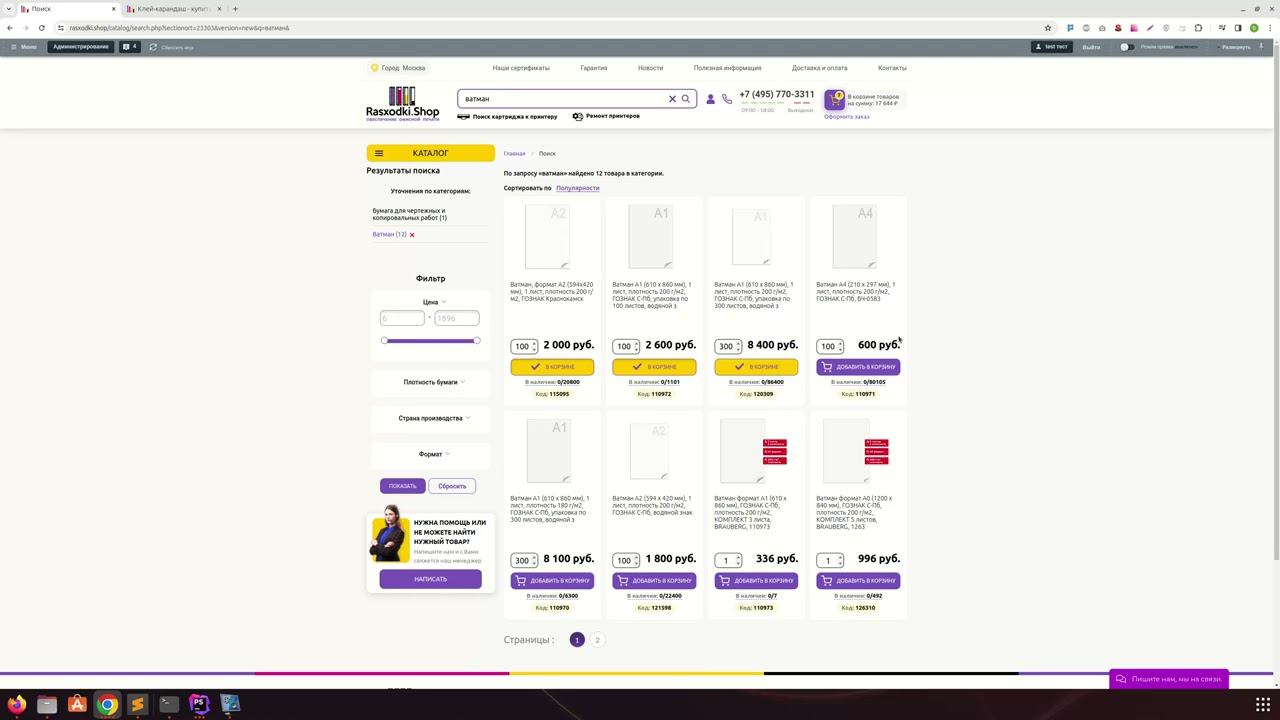
Task: Clear the search field with the X icon
Action: pyautogui.click(x=672, y=99)
